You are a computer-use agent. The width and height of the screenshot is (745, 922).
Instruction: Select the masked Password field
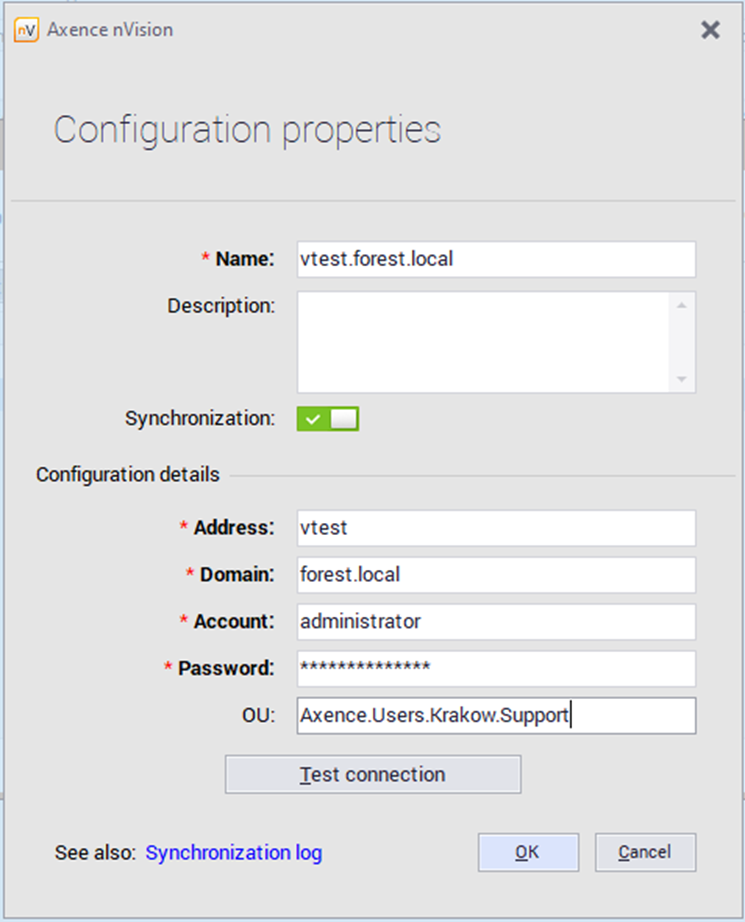tap(496, 669)
